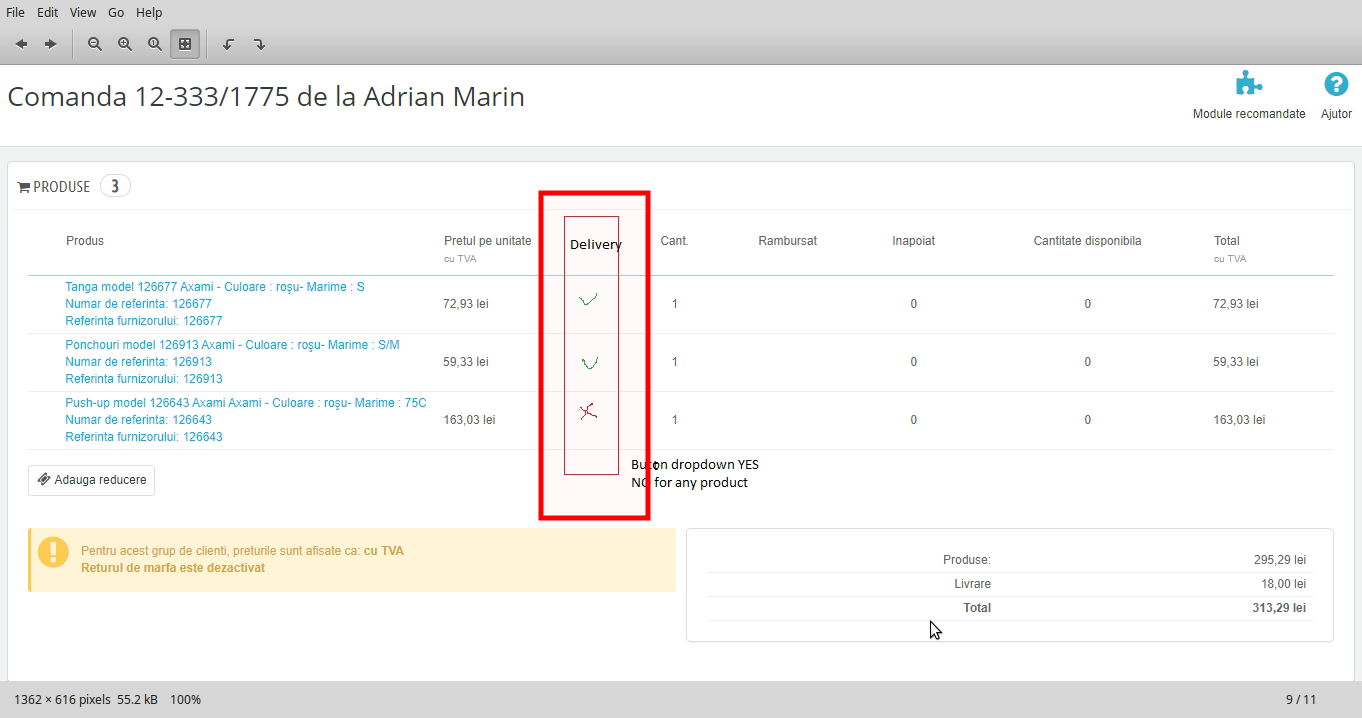Click the Adauga reducere button
The image size is (1362, 718).
92,480
